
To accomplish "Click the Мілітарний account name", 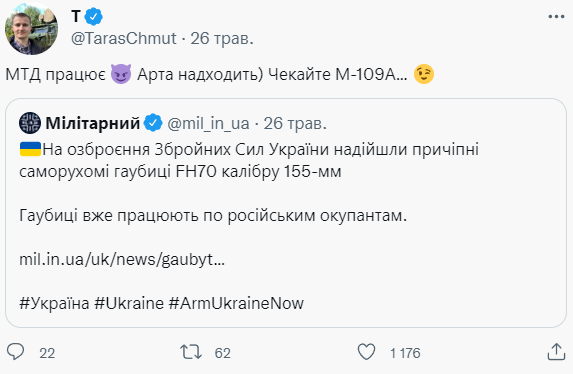I will [93, 124].
